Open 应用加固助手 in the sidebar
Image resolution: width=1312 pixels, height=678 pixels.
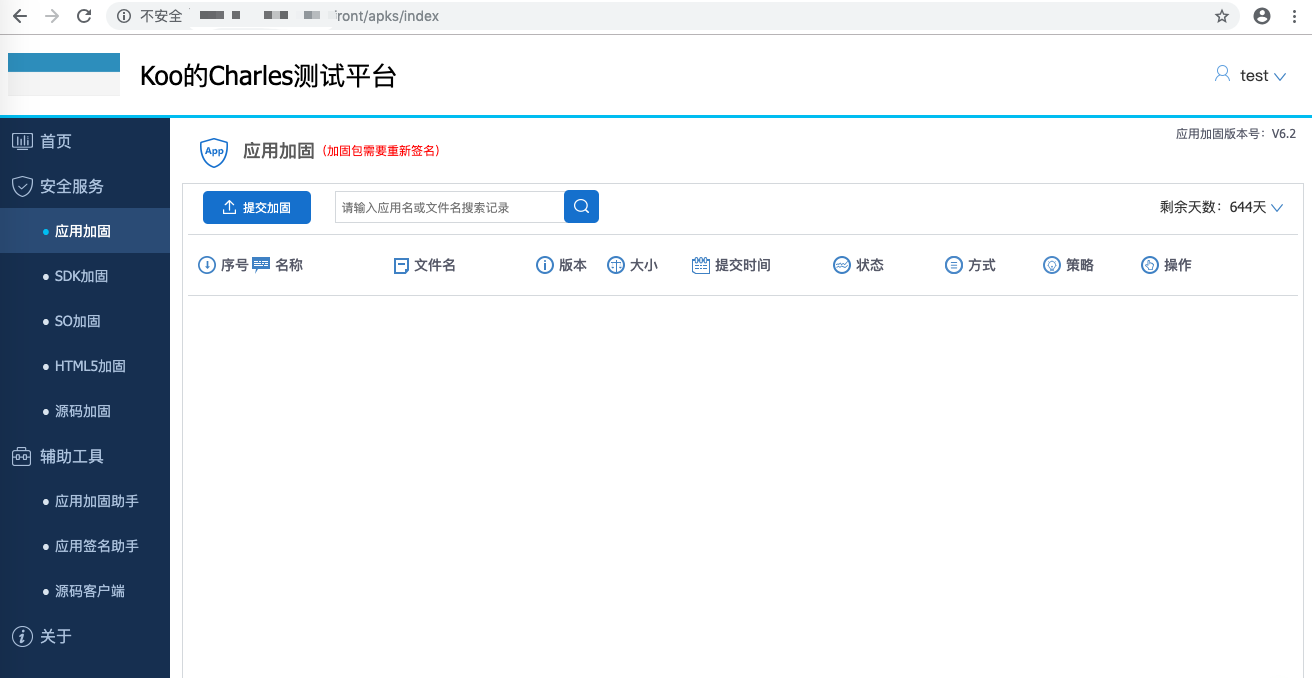85,501
